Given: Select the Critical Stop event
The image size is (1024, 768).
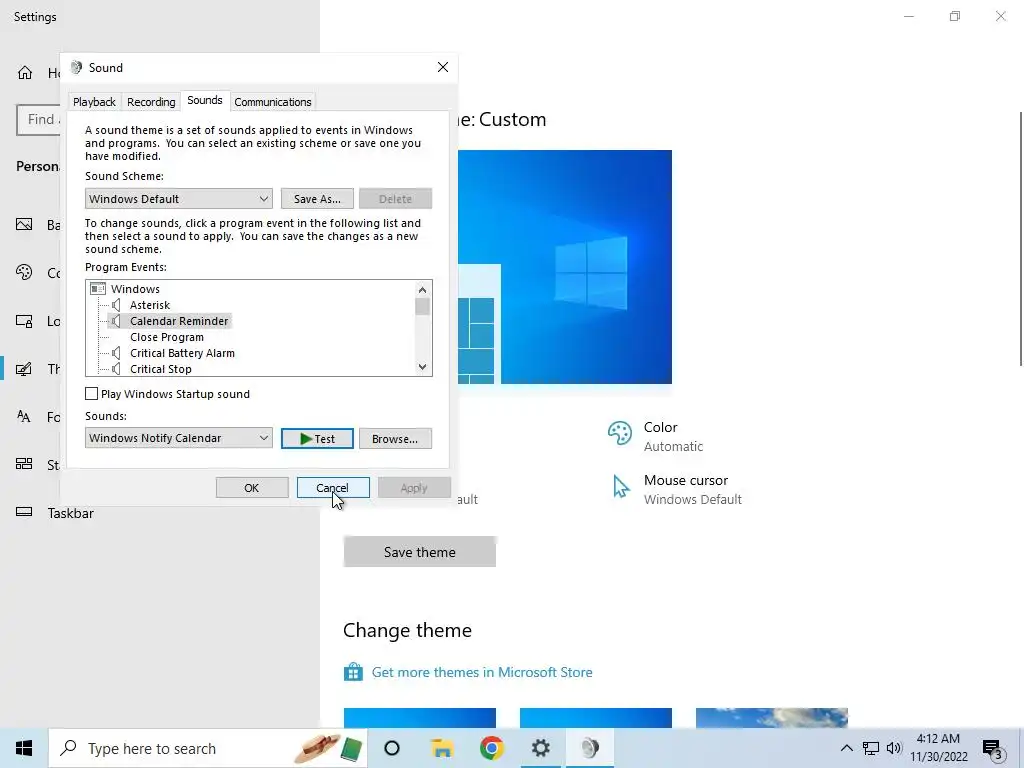Looking at the screenshot, I should (161, 369).
